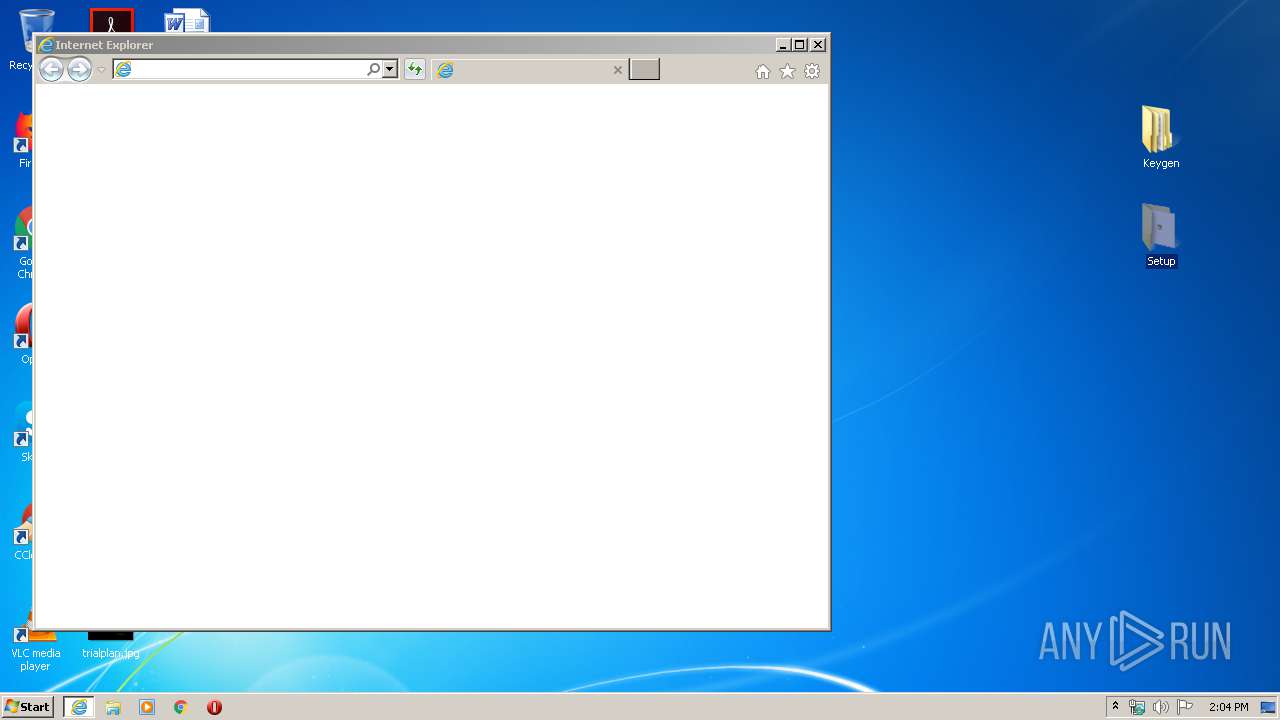Click the Internet Explorer title bar icon
Viewport: 1280px width, 720px height.
tap(45, 45)
